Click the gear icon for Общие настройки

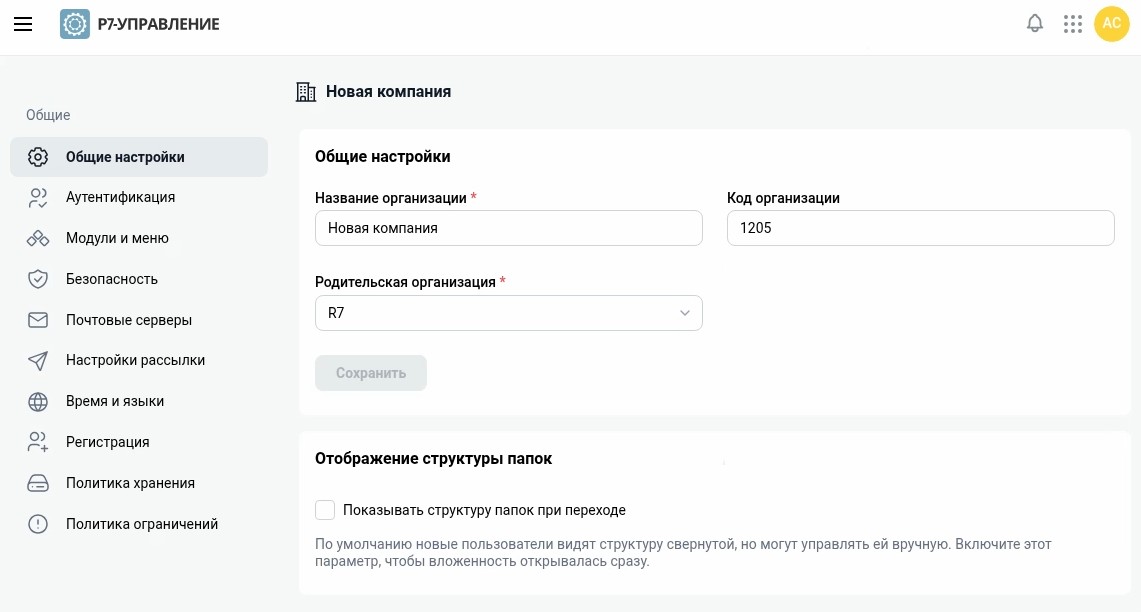[x=38, y=157]
